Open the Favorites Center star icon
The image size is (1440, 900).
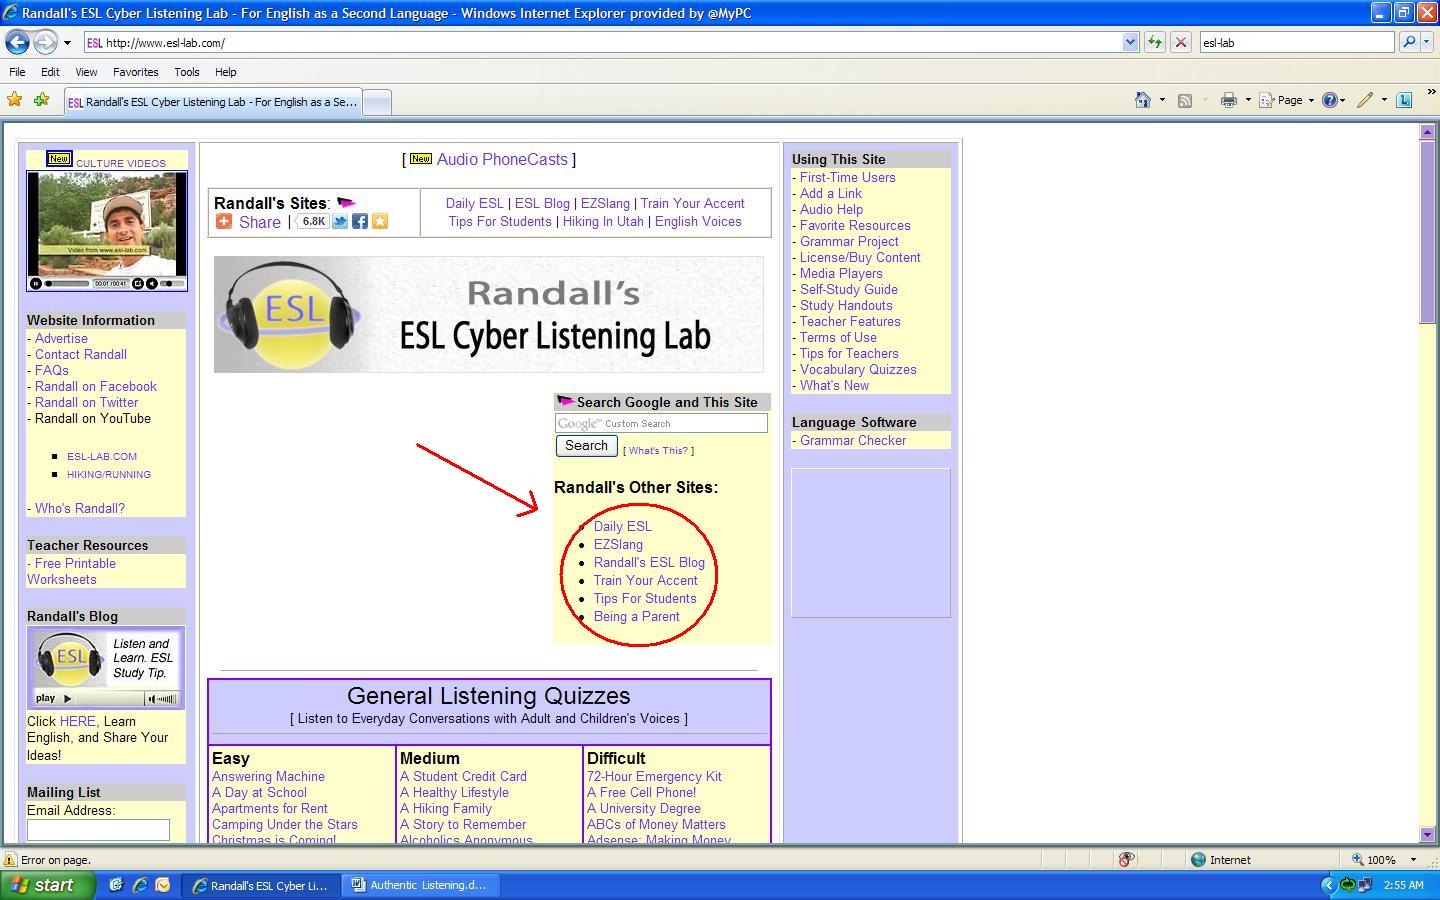pos(15,100)
